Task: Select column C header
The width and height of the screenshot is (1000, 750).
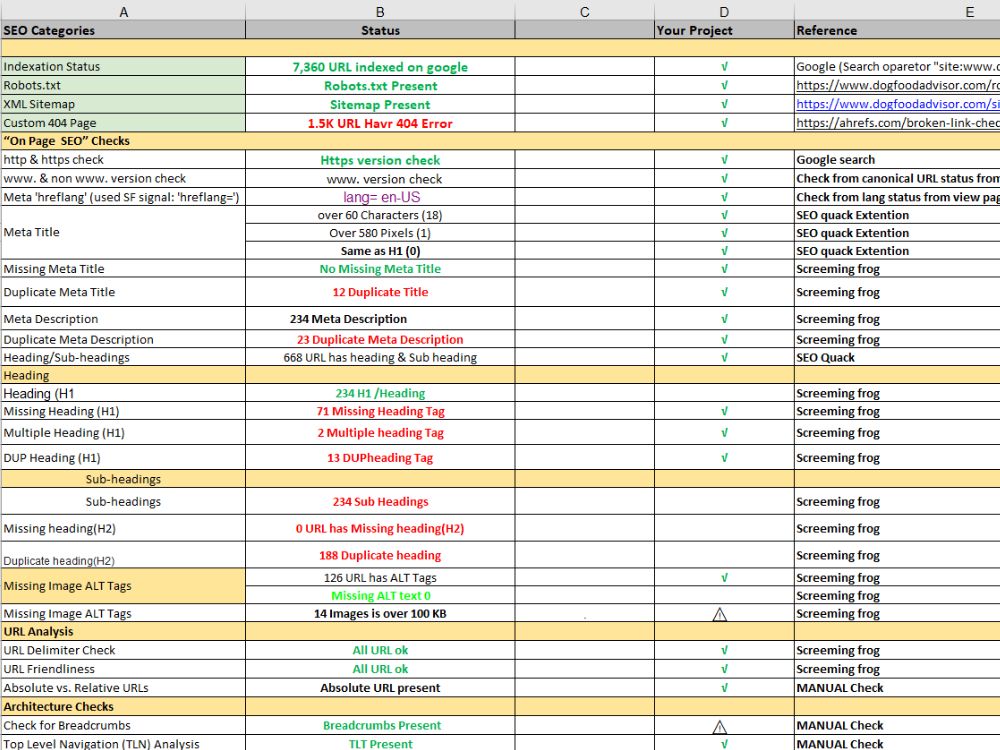Action: [584, 11]
